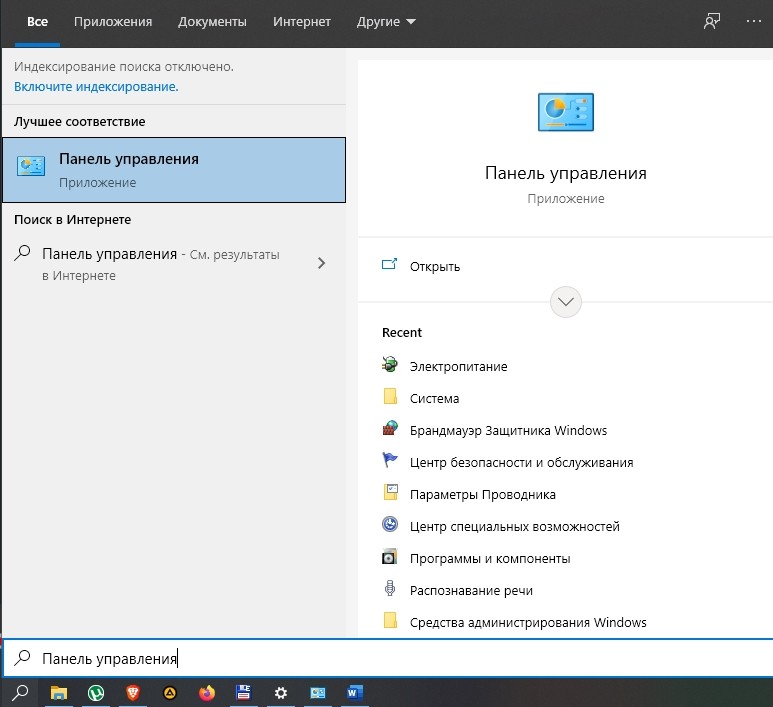Image resolution: width=773 pixels, height=707 pixels.
Task: Expand more actions with the round chevron
Action: click(x=565, y=302)
